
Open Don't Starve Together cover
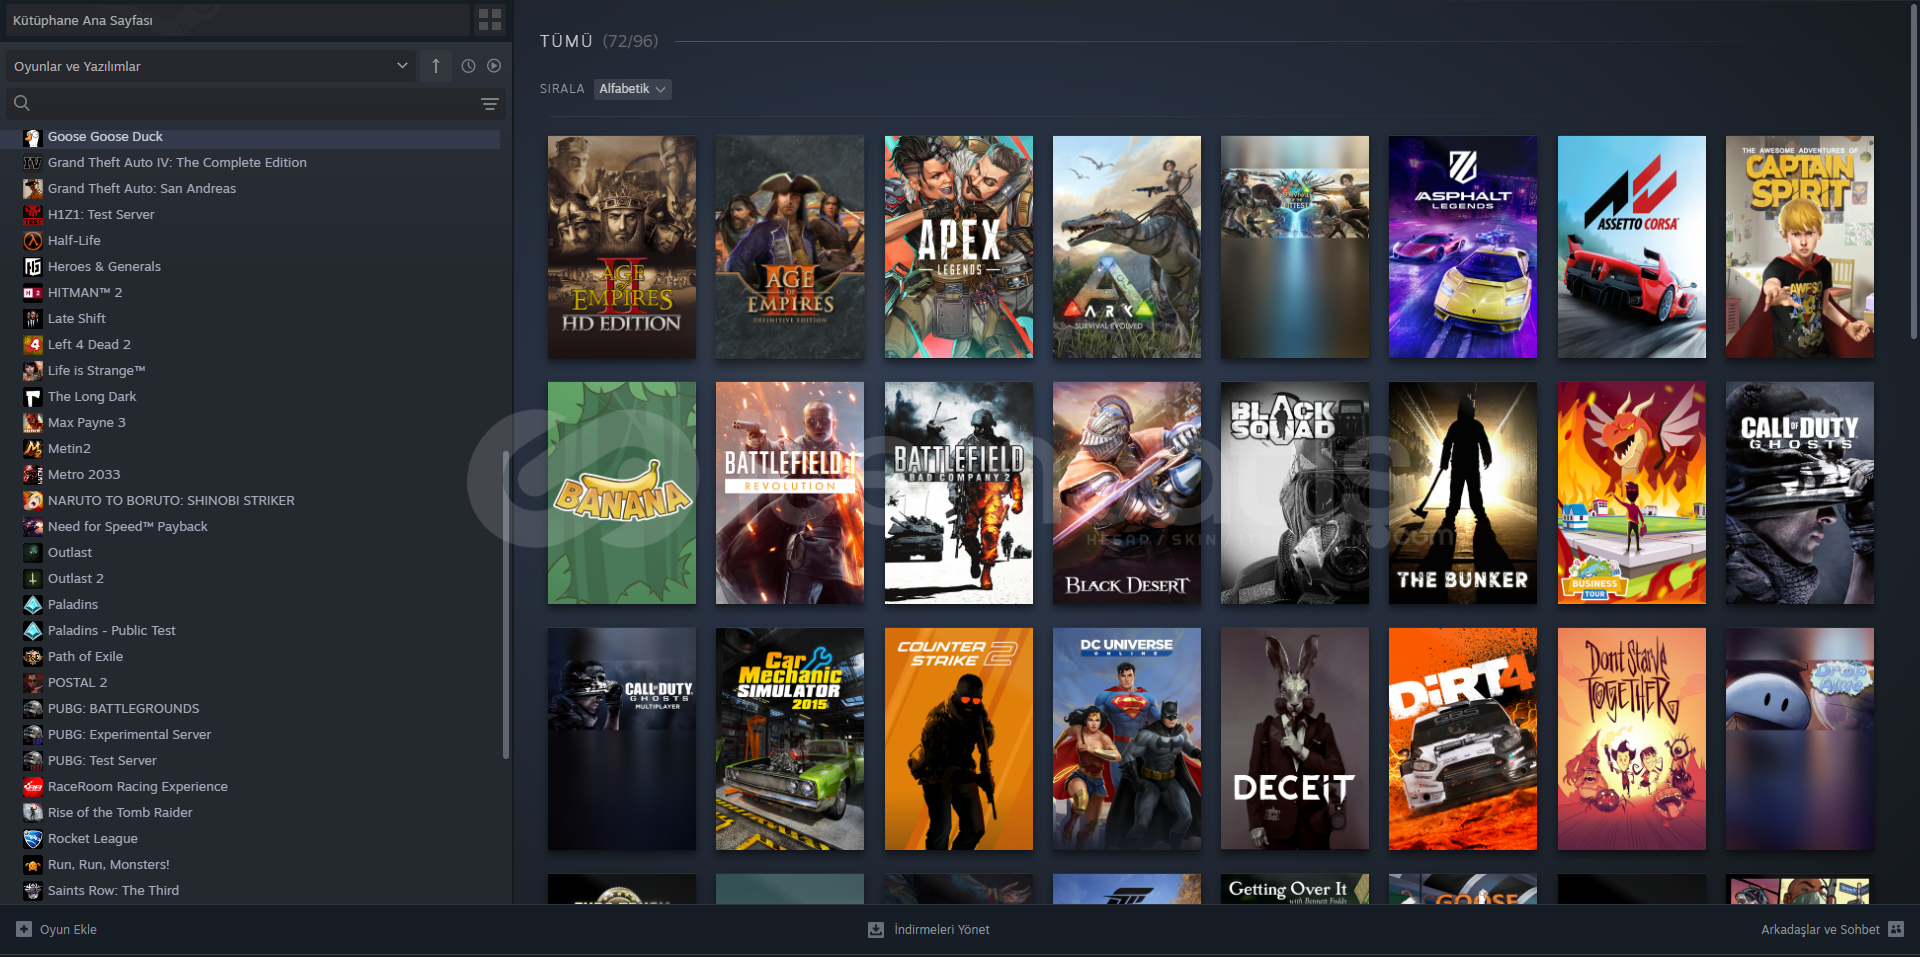coord(1632,739)
